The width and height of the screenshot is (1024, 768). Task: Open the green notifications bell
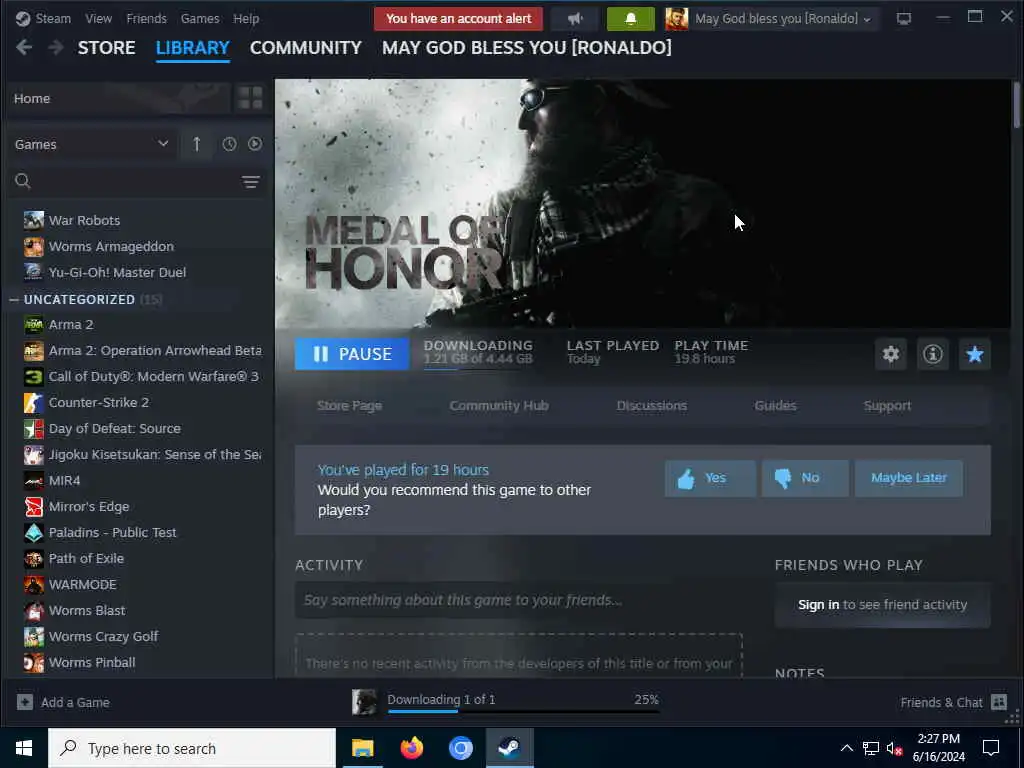pos(631,19)
